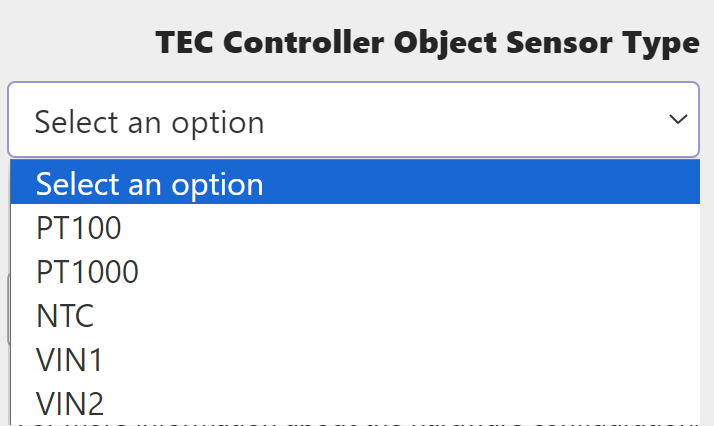The image size is (714, 426).
Task: Click the 'Select an option' text in the closed field
Action: pyautogui.click(x=150, y=122)
